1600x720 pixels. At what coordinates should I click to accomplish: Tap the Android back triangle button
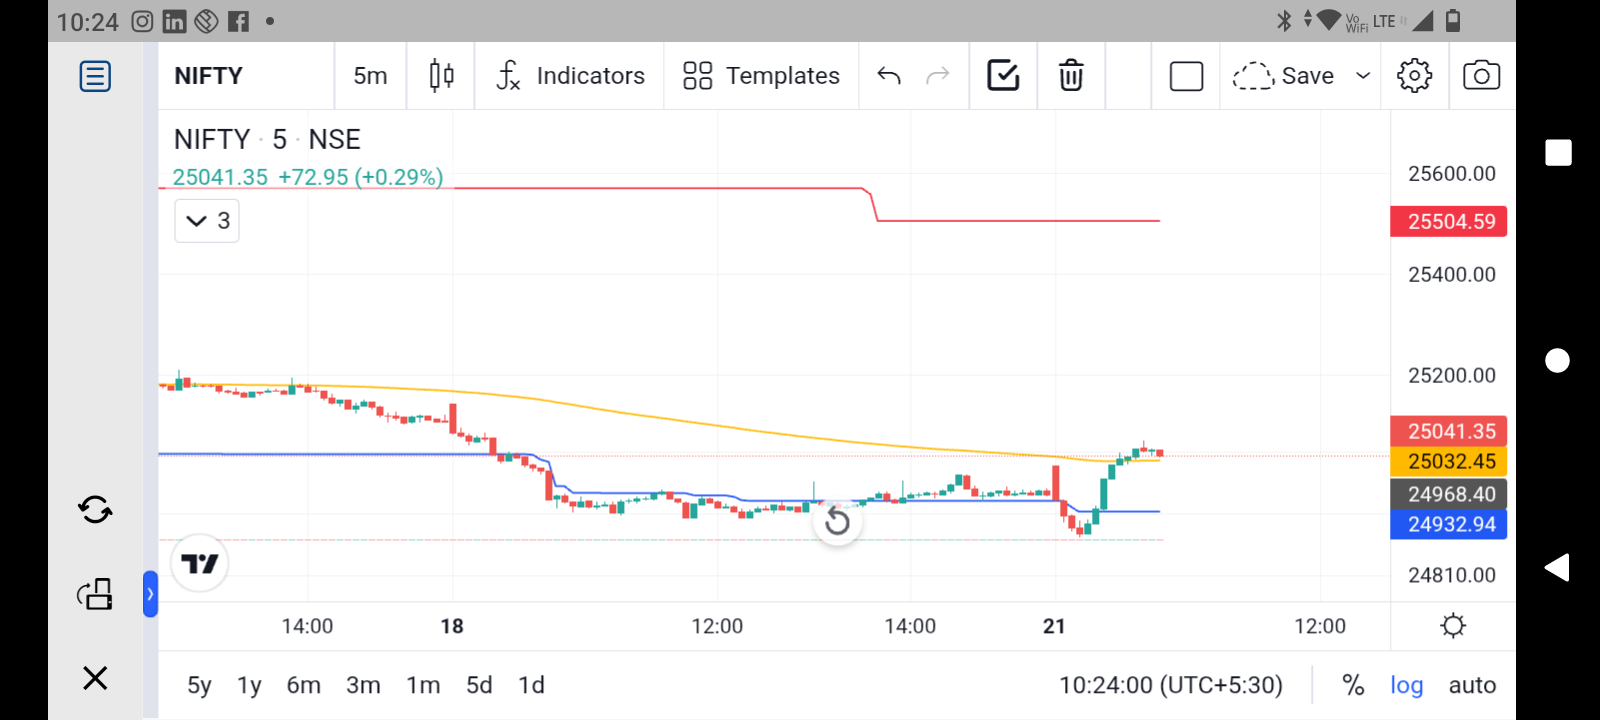click(1557, 567)
